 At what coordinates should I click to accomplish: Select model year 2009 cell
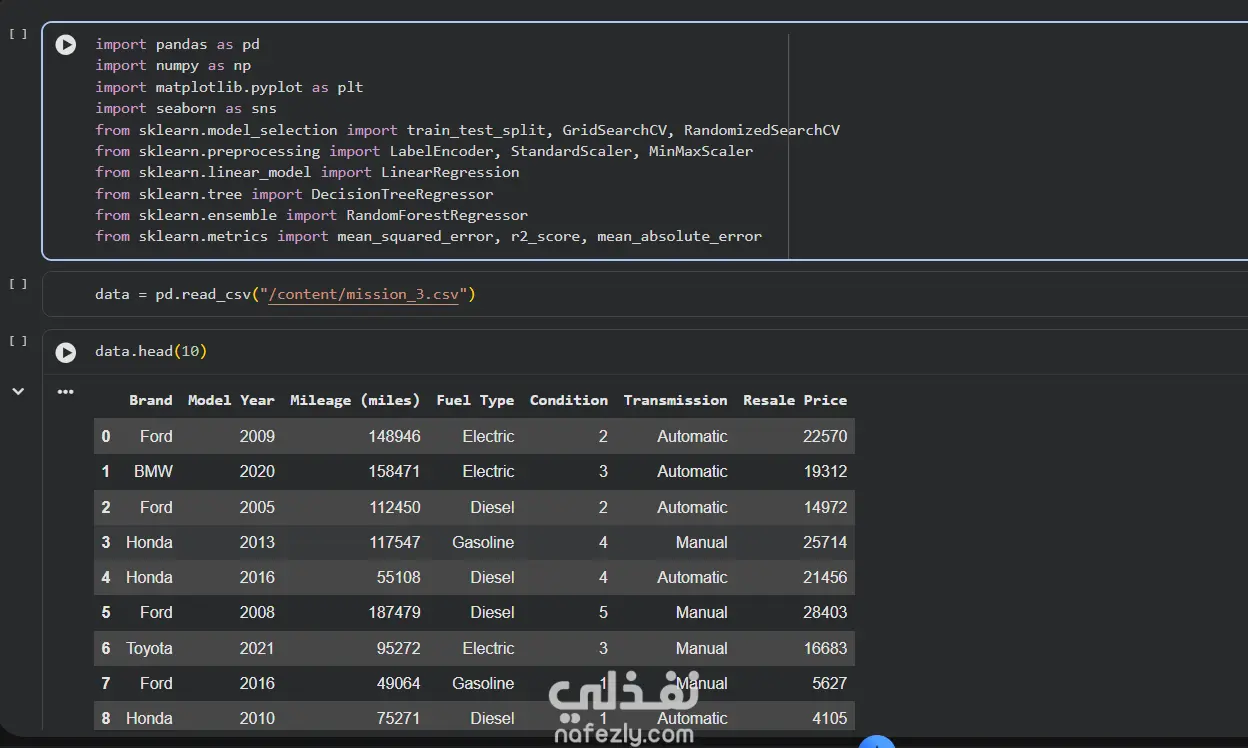[x=257, y=436]
